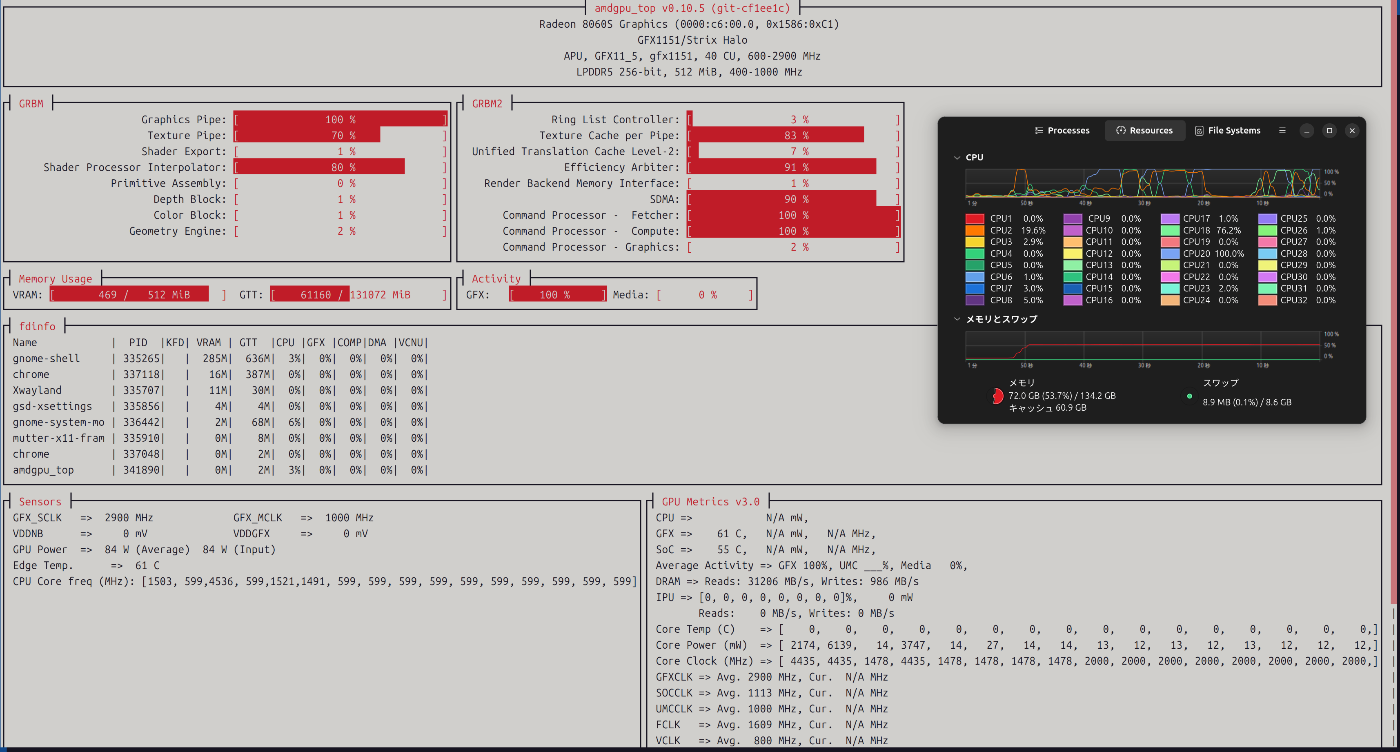
Task: Collapse the CPU section chevron
Action: 955,158
